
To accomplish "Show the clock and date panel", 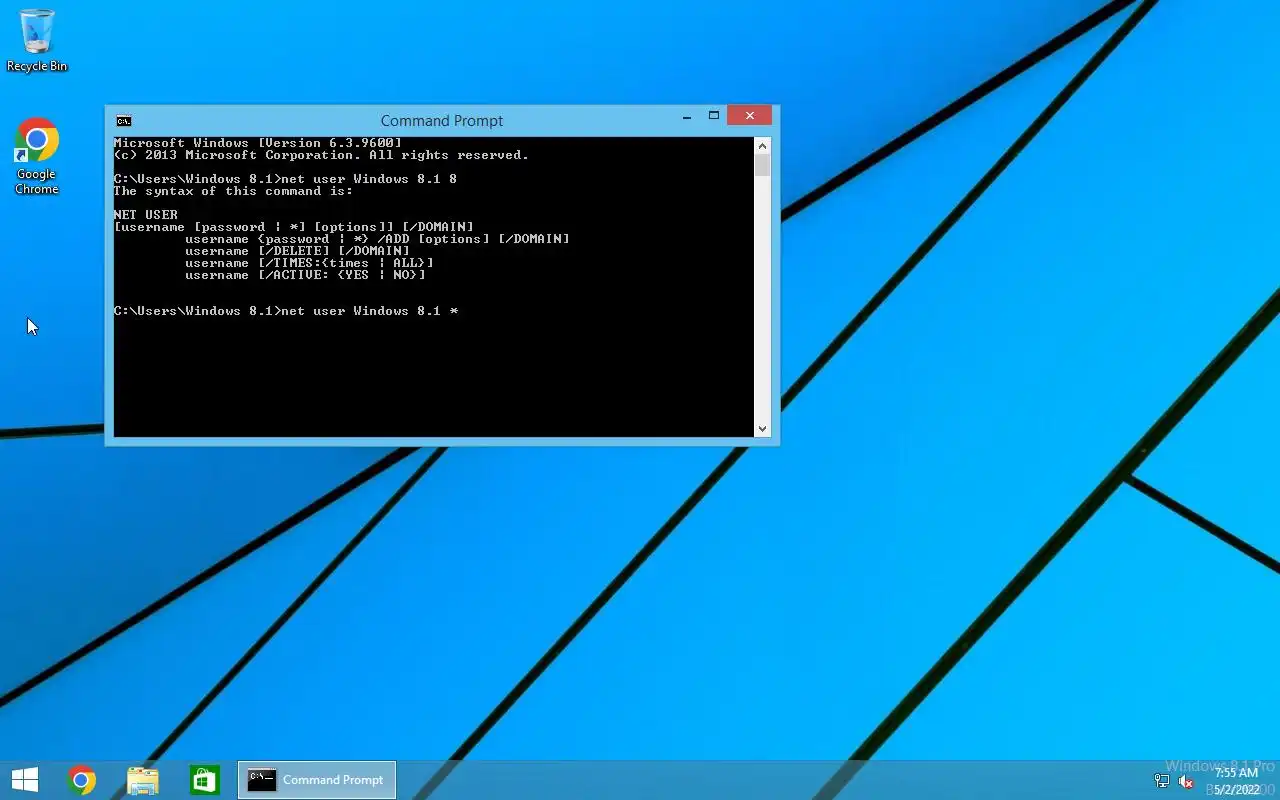I will [x=1237, y=781].
